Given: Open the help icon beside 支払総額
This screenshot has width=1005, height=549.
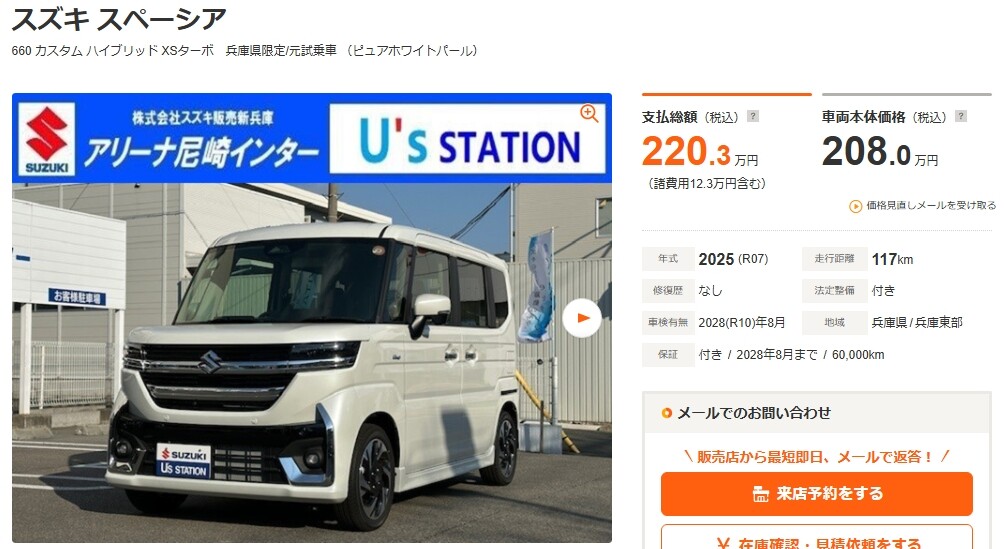Looking at the screenshot, I should tap(753, 117).
